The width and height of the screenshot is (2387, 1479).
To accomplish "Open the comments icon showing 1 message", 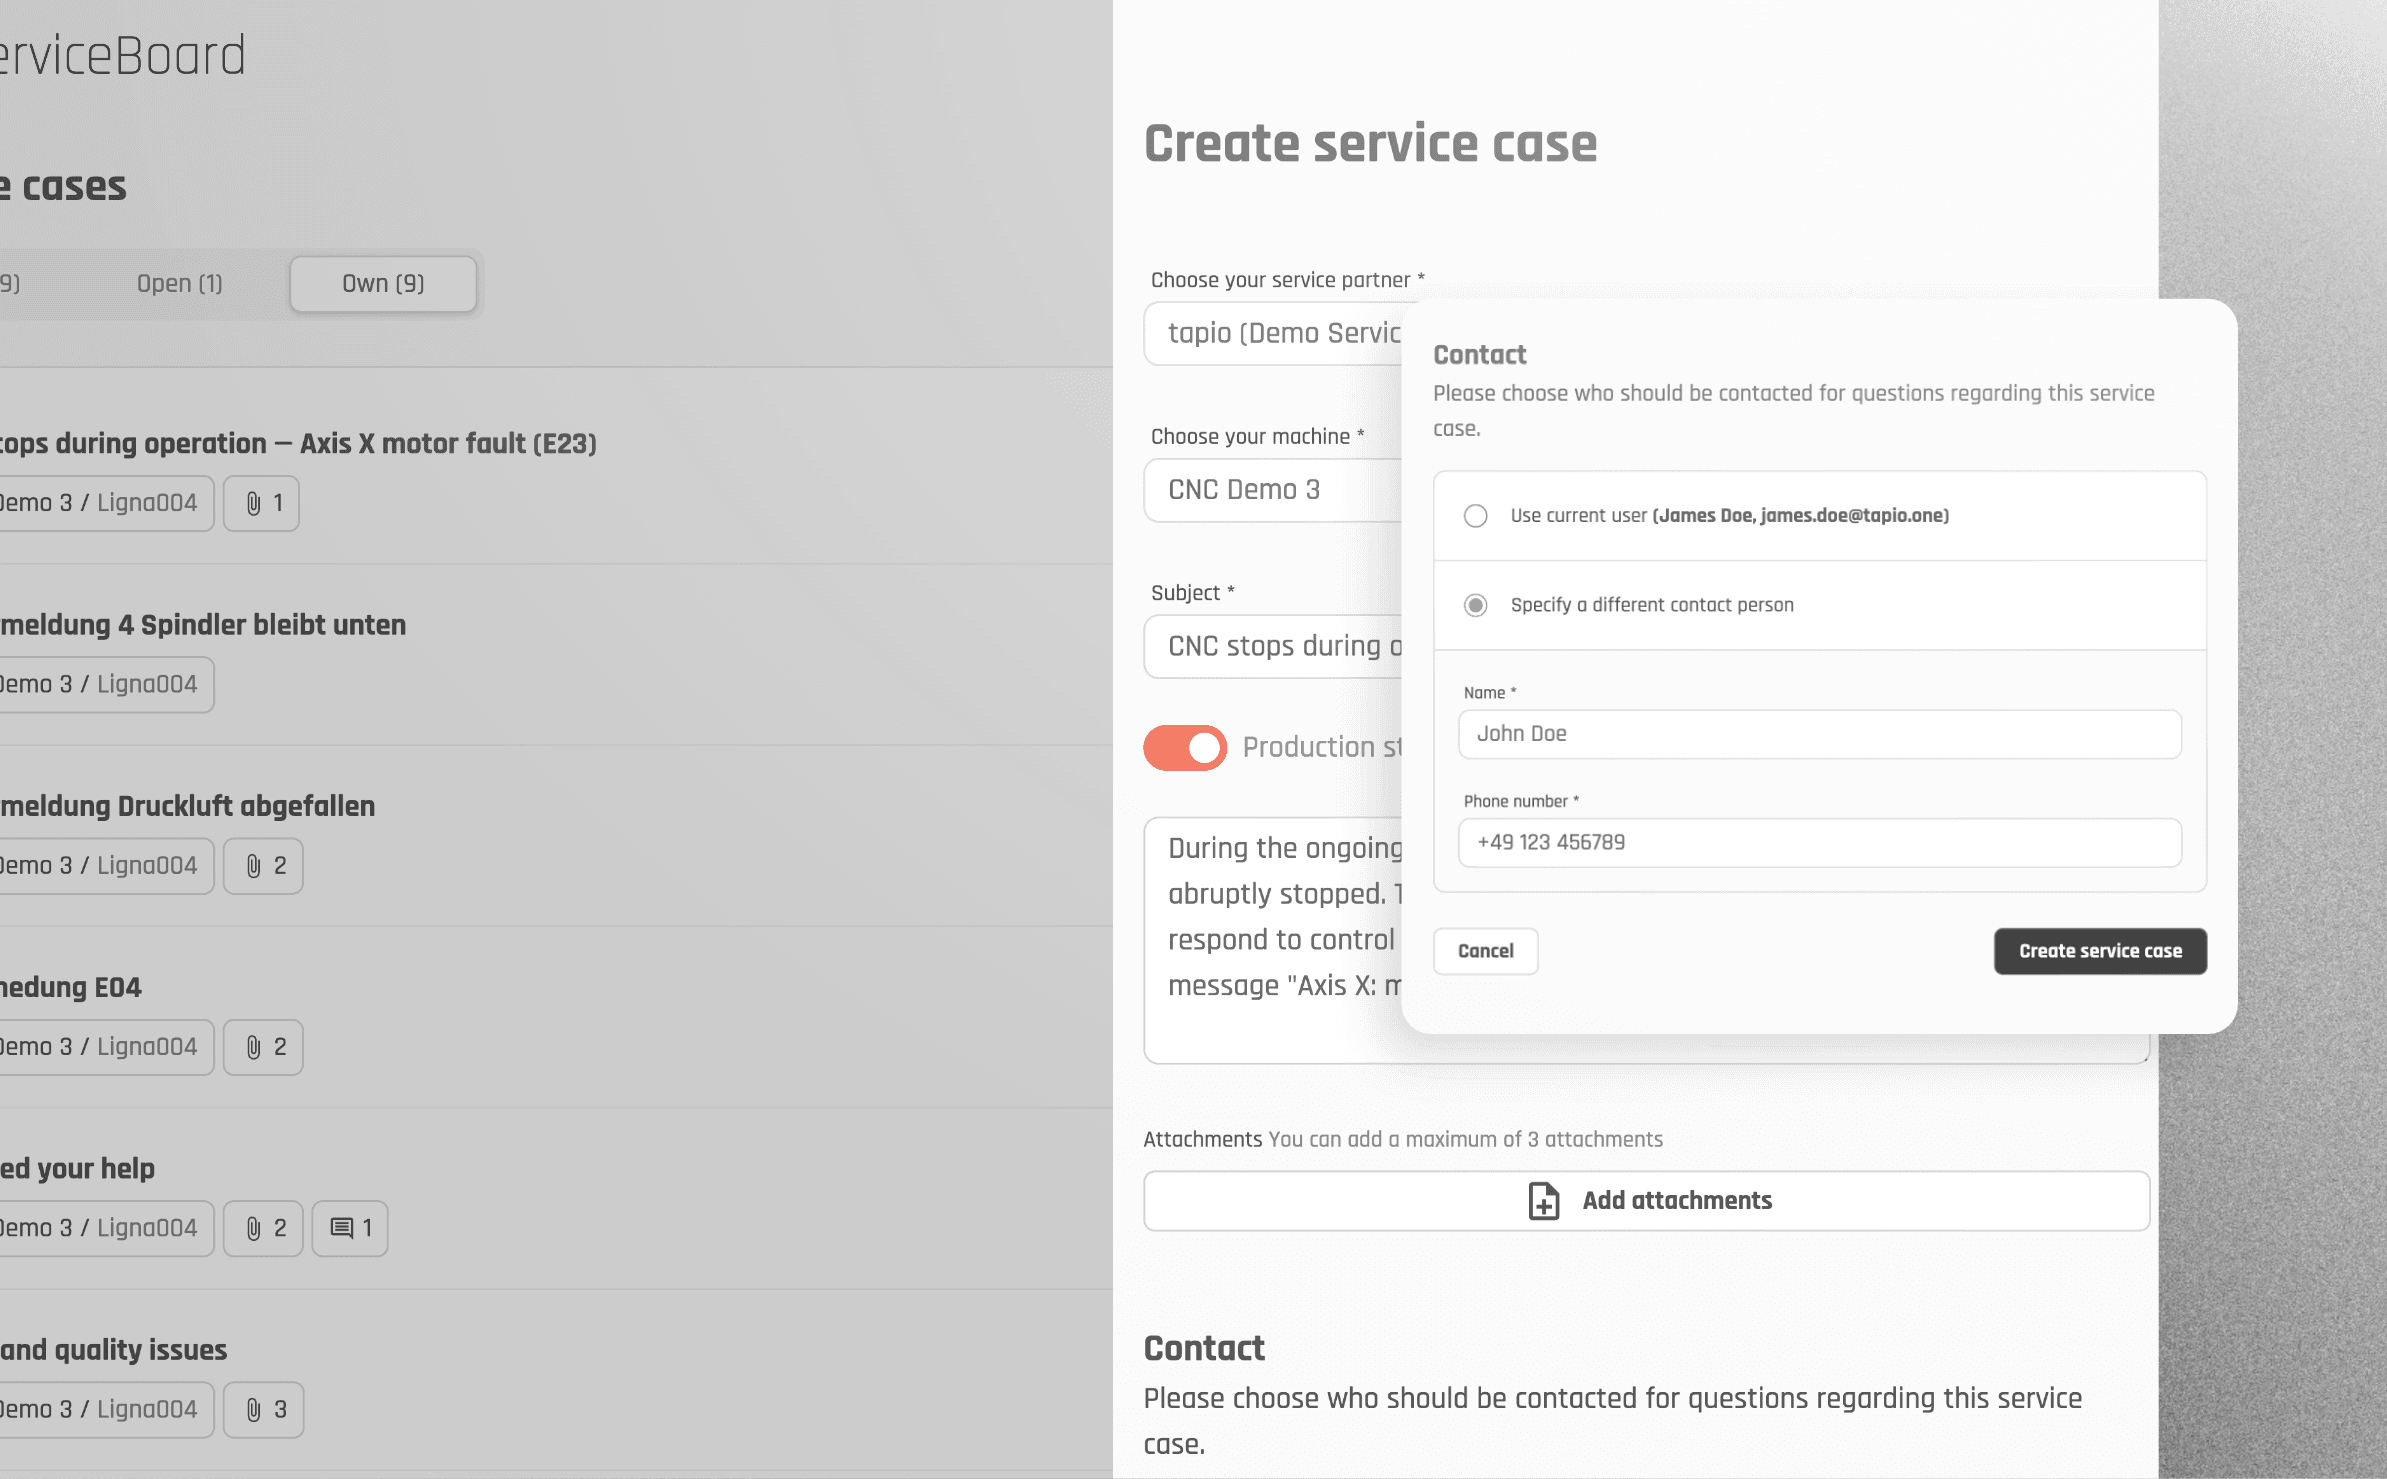I will pos(349,1228).
